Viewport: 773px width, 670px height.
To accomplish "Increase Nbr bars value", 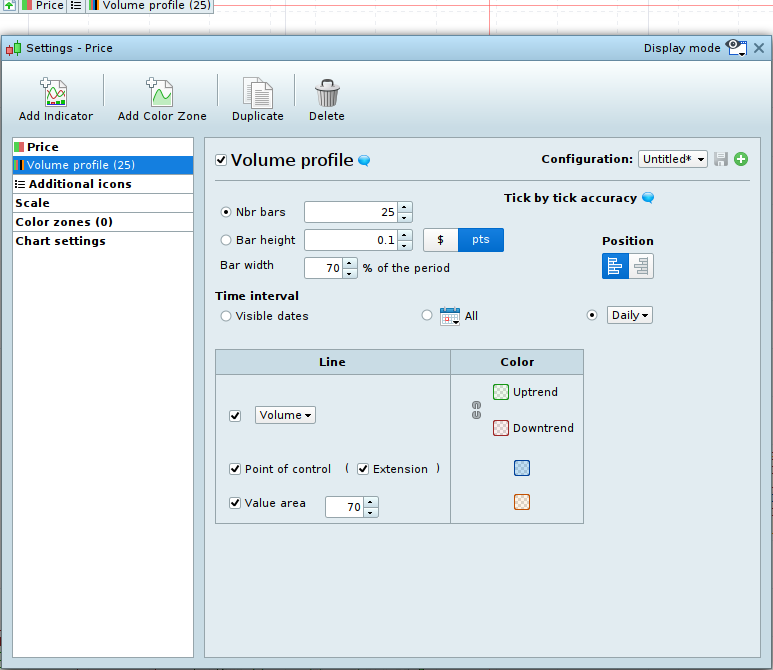I will tap(404, 207).
